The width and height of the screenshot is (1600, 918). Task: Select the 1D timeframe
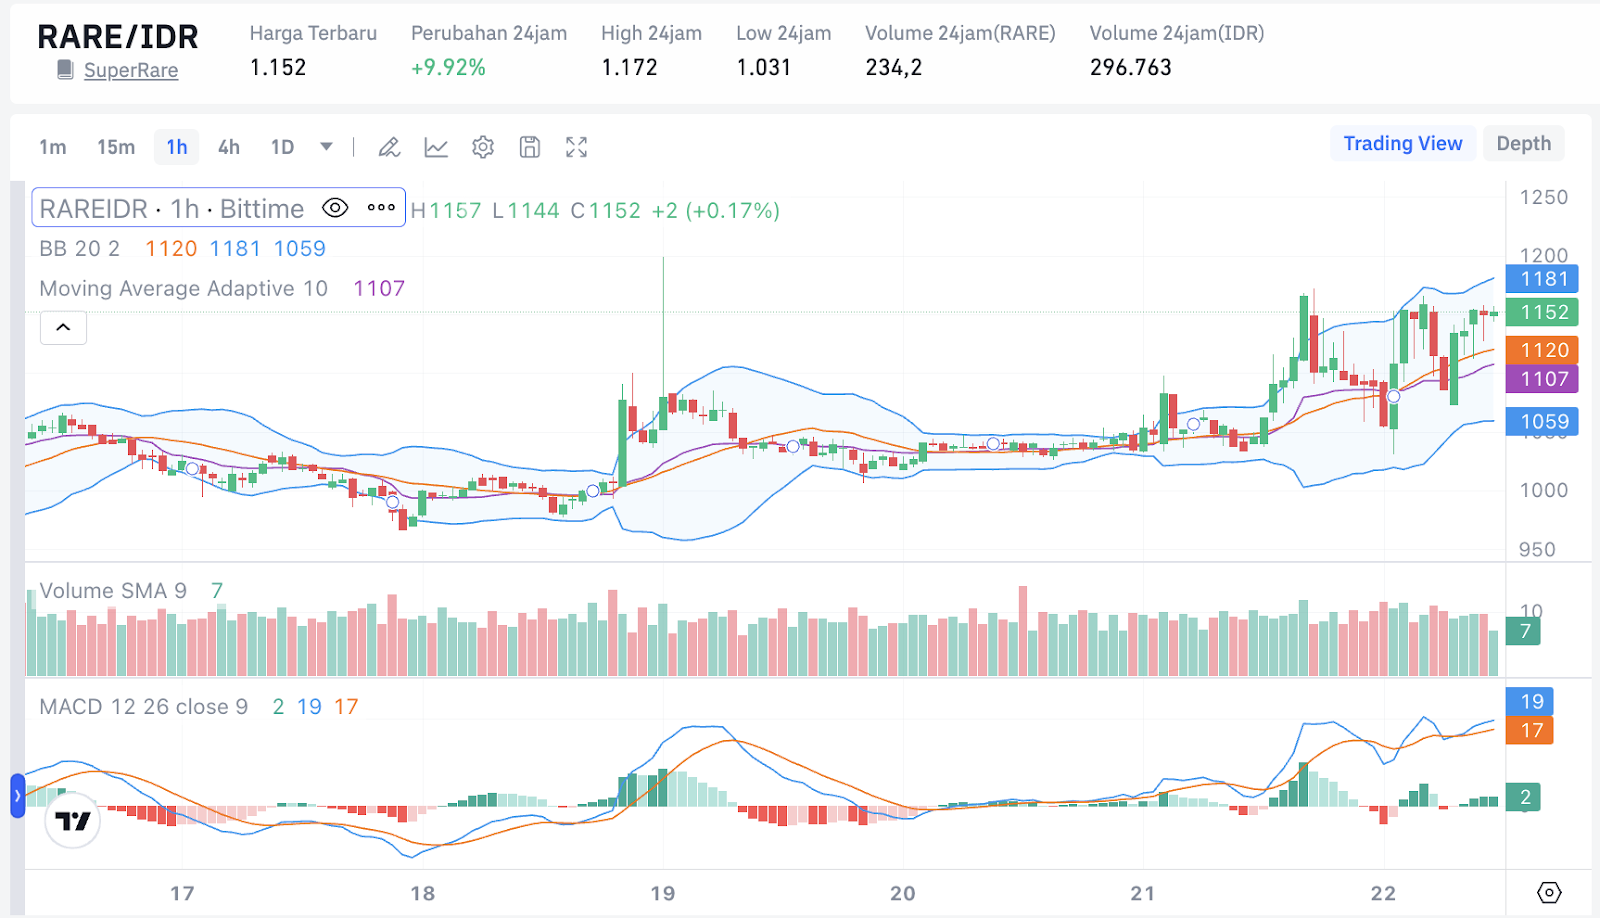(x=283, y=147)
